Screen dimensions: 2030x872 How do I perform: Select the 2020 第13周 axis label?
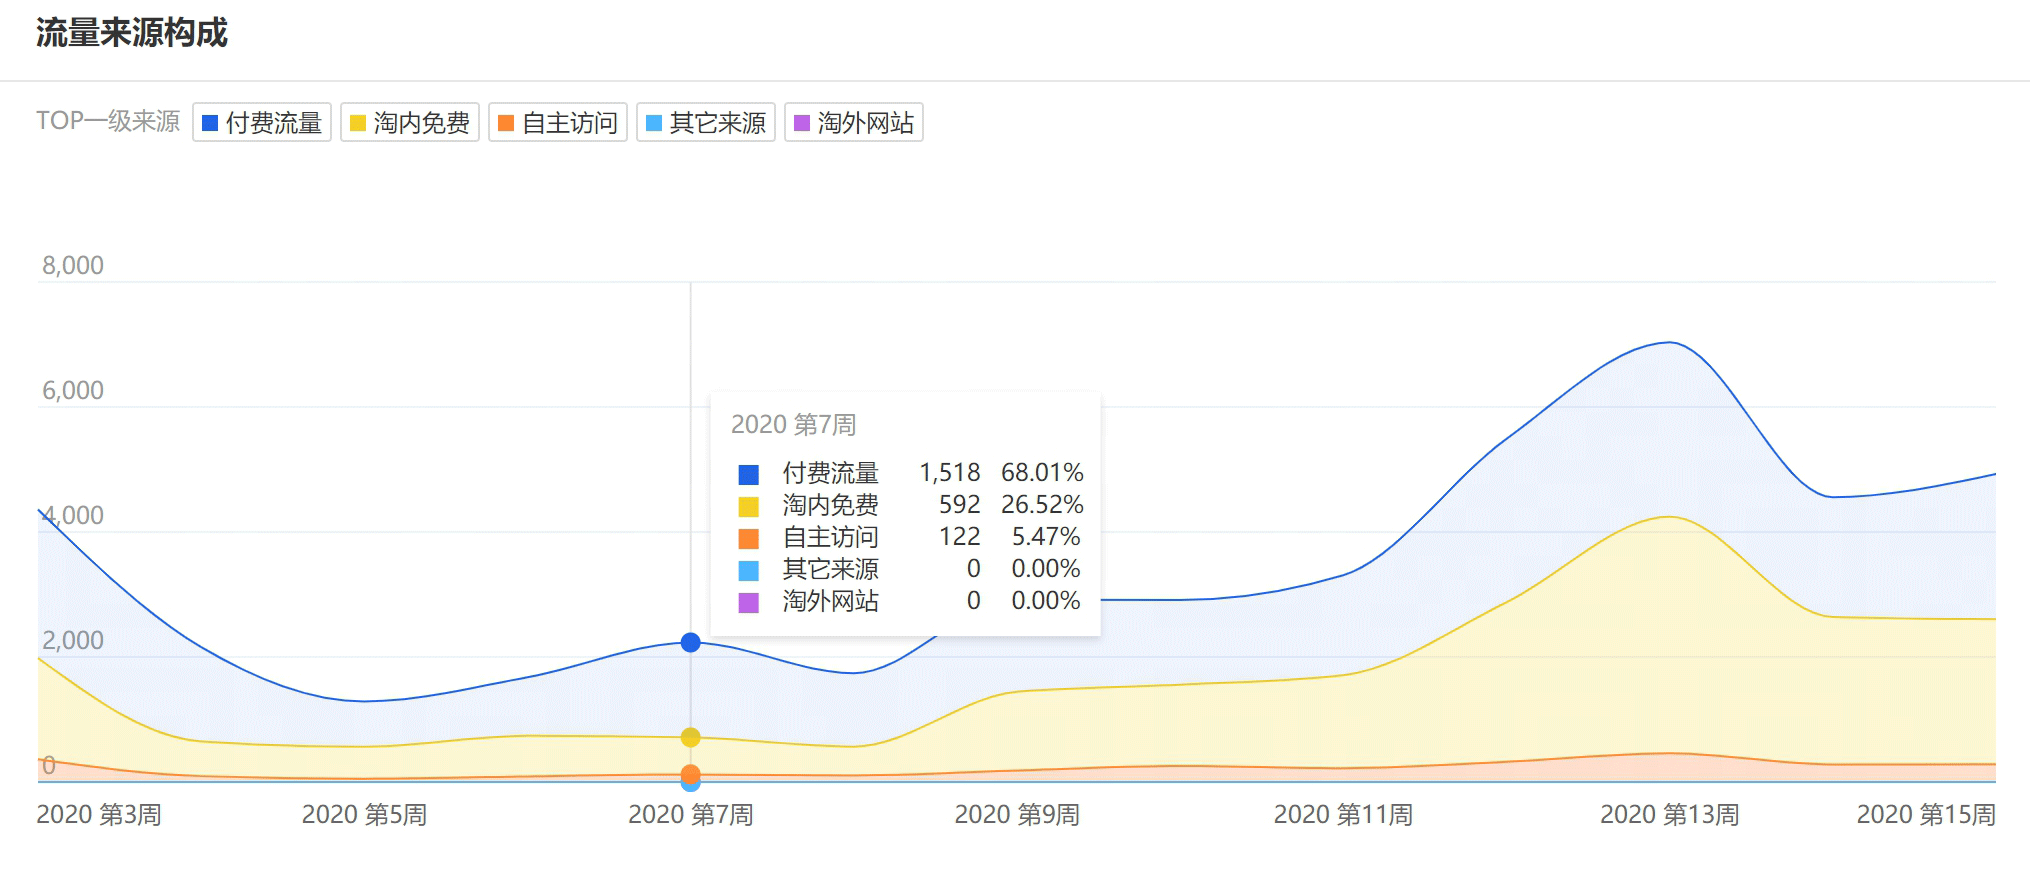pyautogui.click(x=1669, y=815)
